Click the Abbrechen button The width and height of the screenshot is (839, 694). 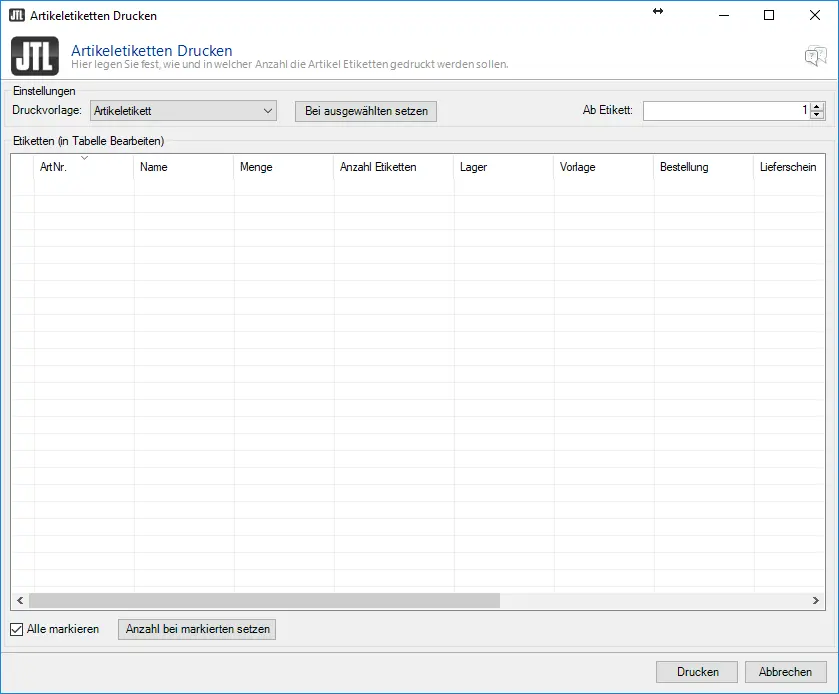click(x=785, y=672)
